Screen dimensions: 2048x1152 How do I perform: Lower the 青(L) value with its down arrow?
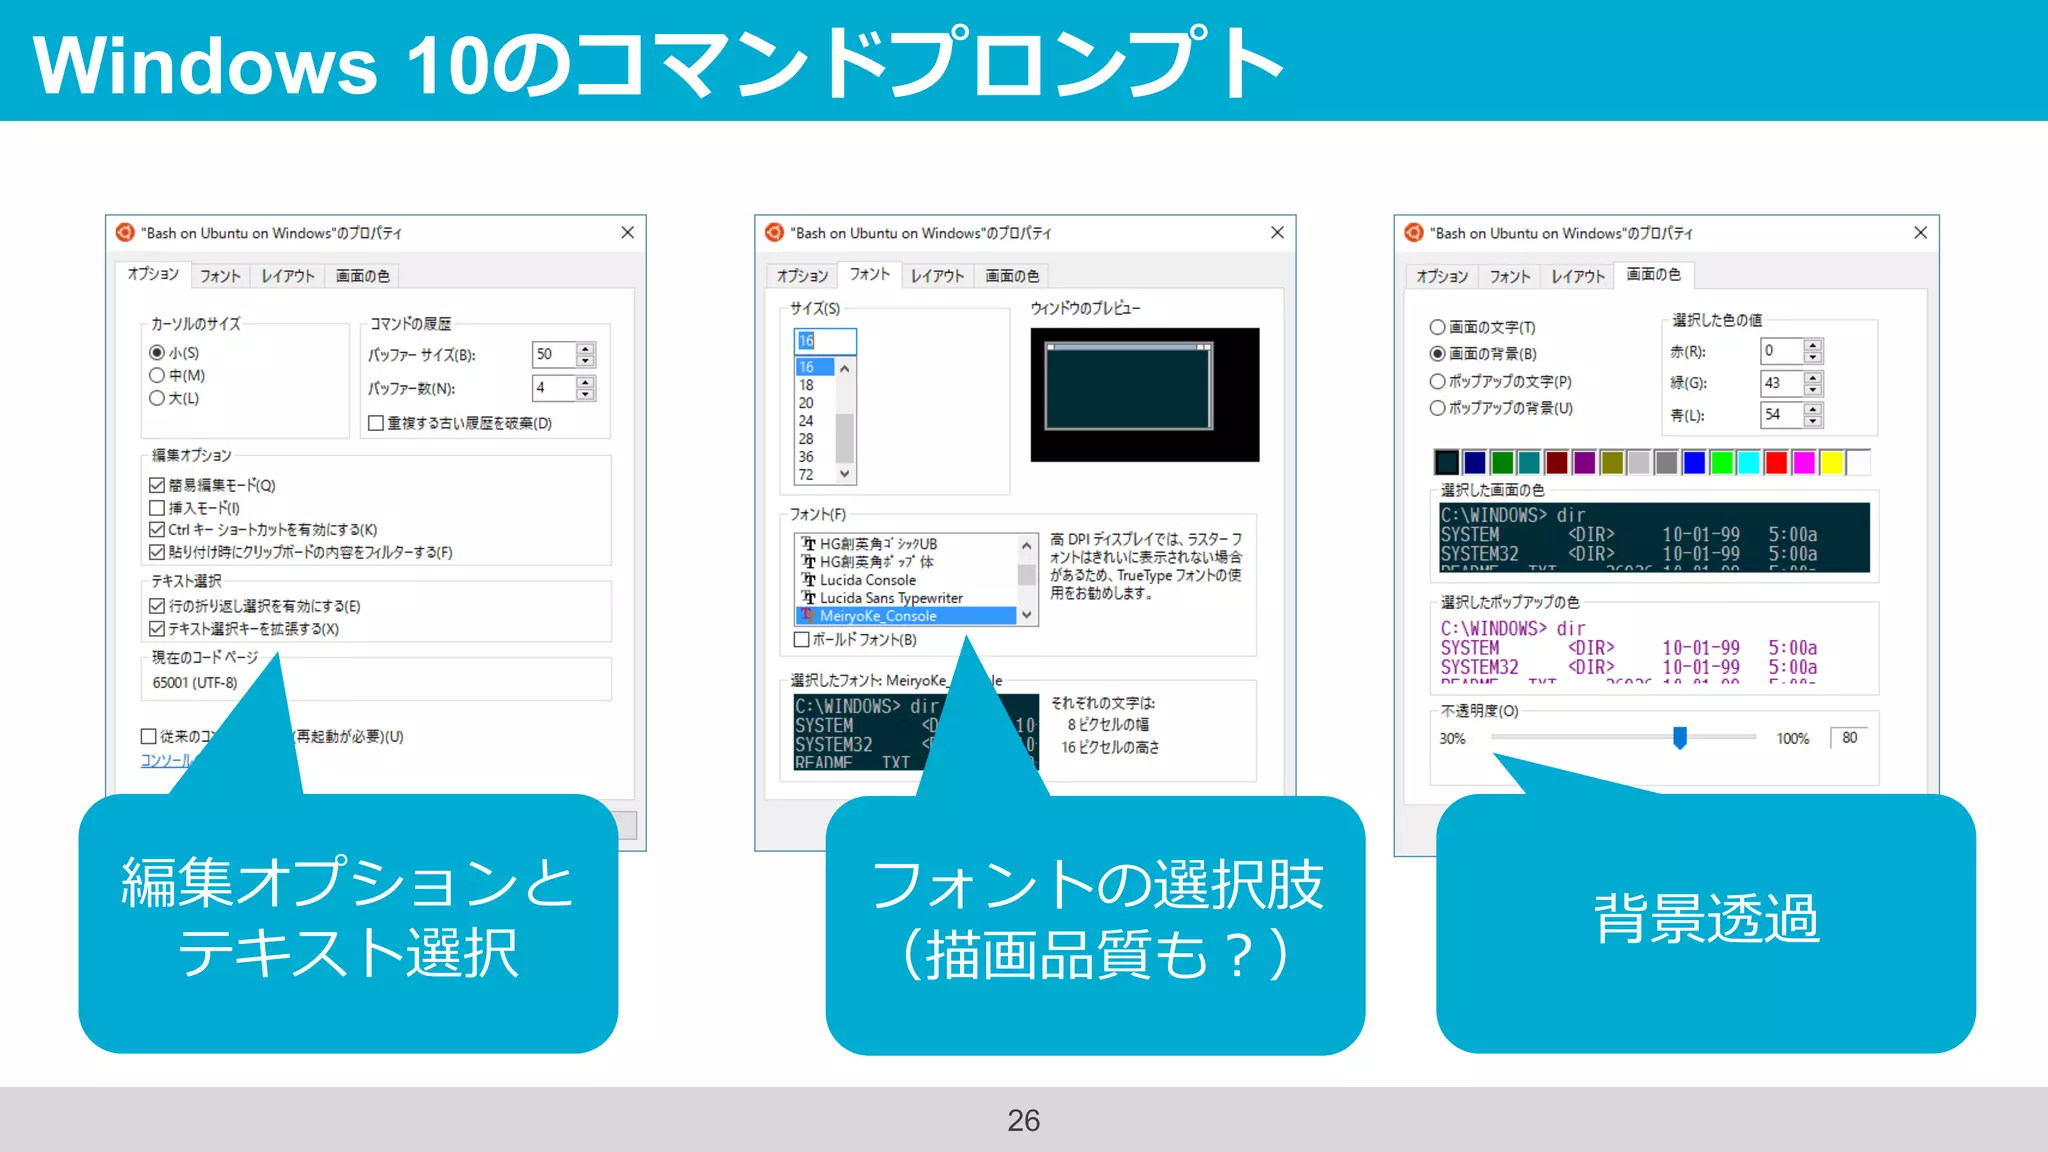pos(1813,421)
